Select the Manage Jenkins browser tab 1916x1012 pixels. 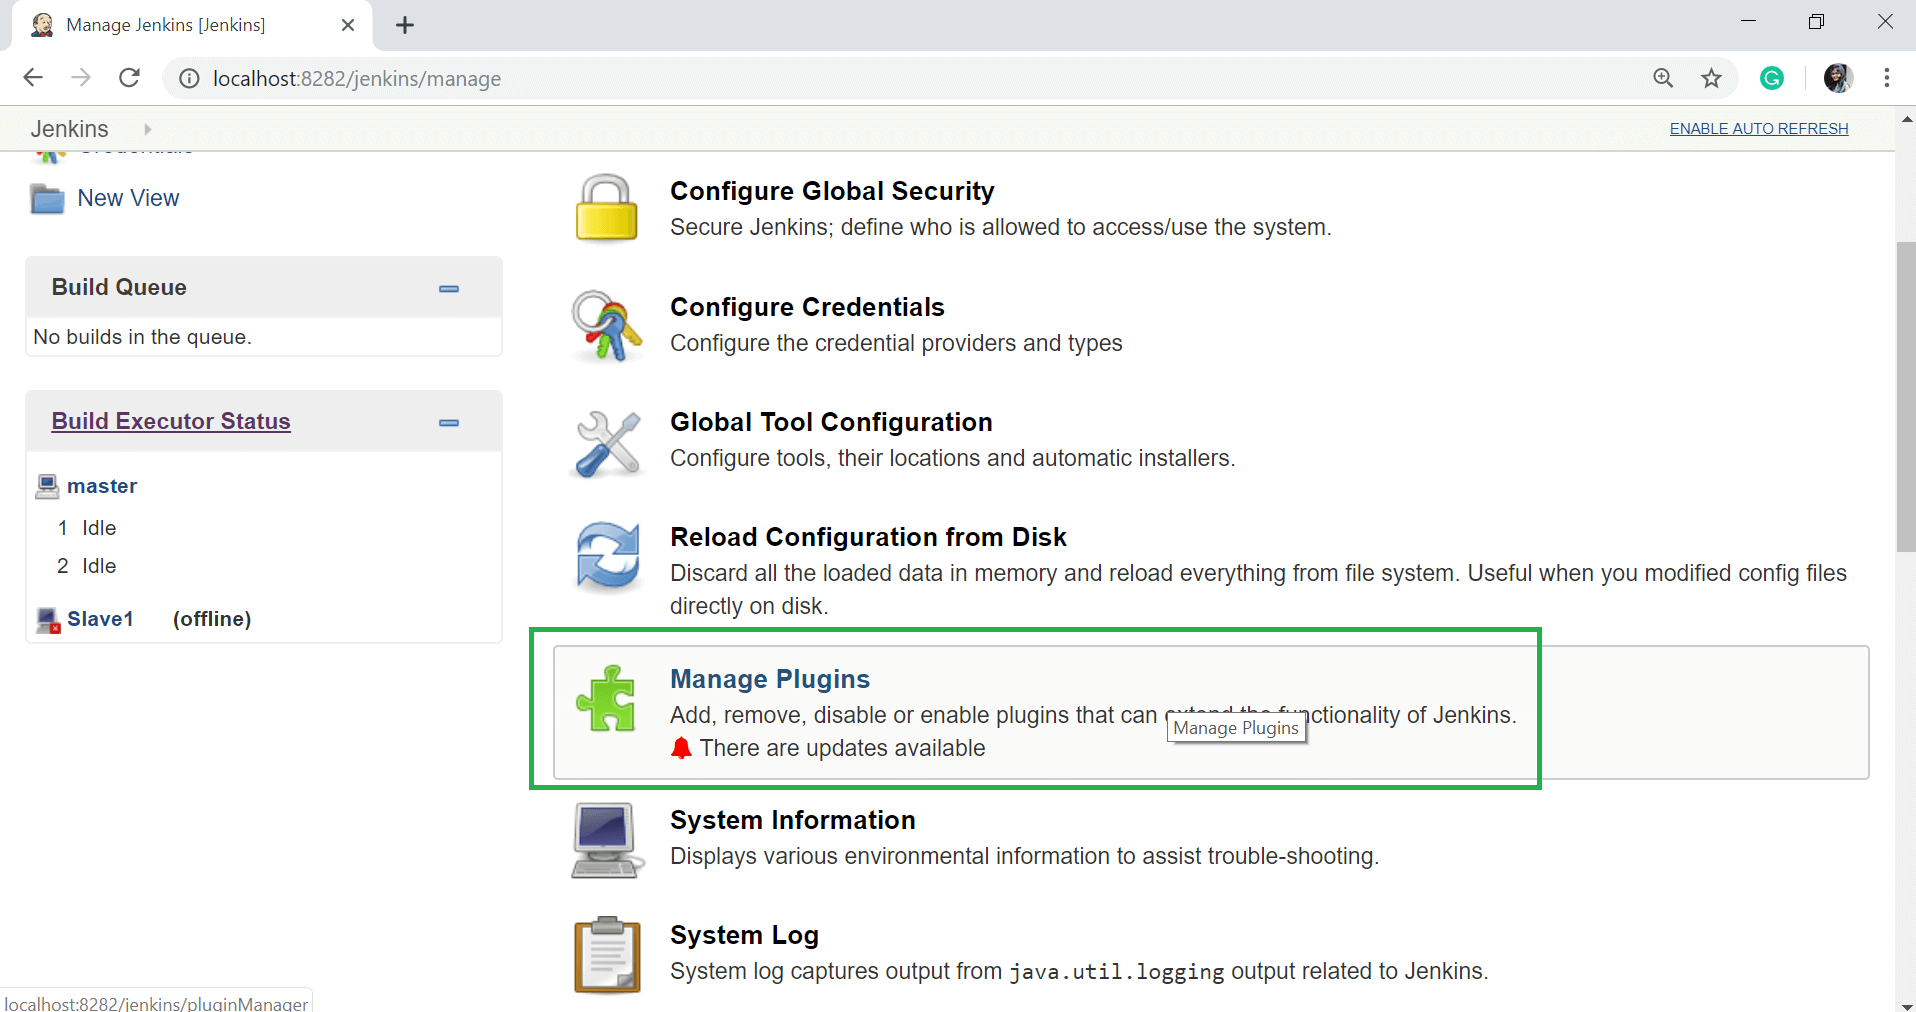pos(192,25)
